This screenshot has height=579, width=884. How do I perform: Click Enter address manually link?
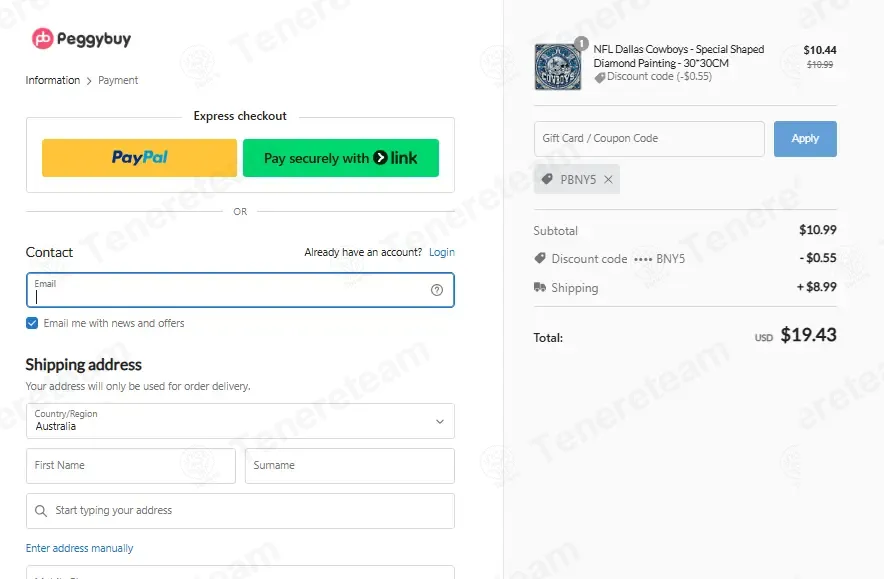click(79, 548)
